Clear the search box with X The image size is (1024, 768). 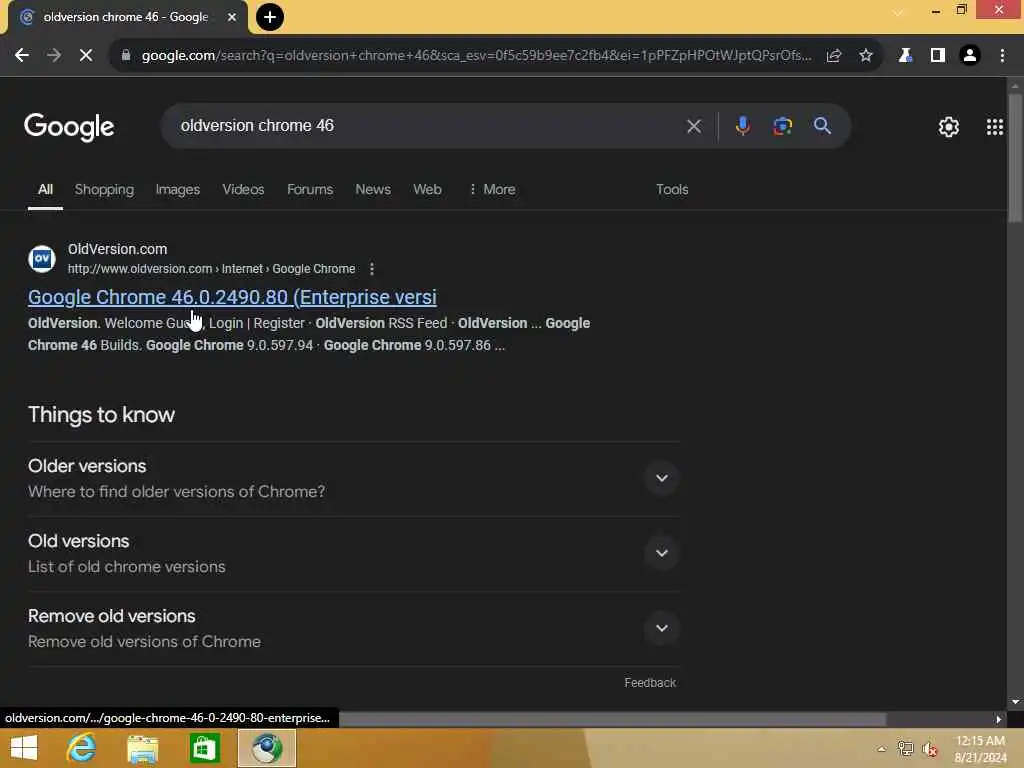coord(694,126)
